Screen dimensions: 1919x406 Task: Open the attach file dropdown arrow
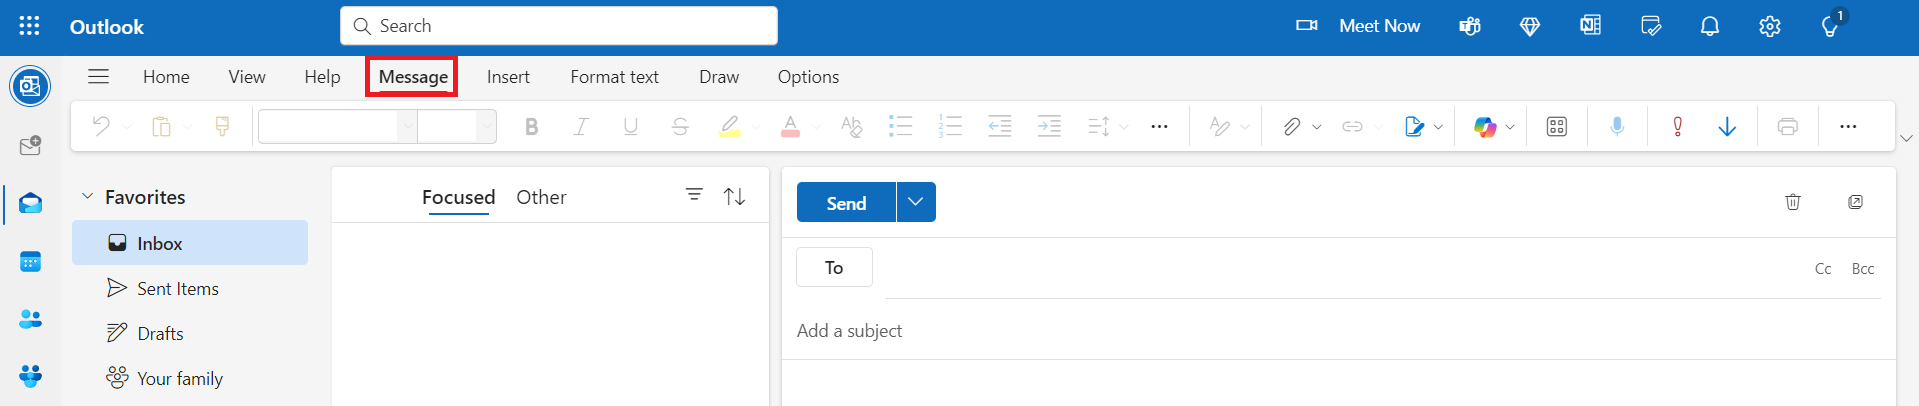point(1316,127)
